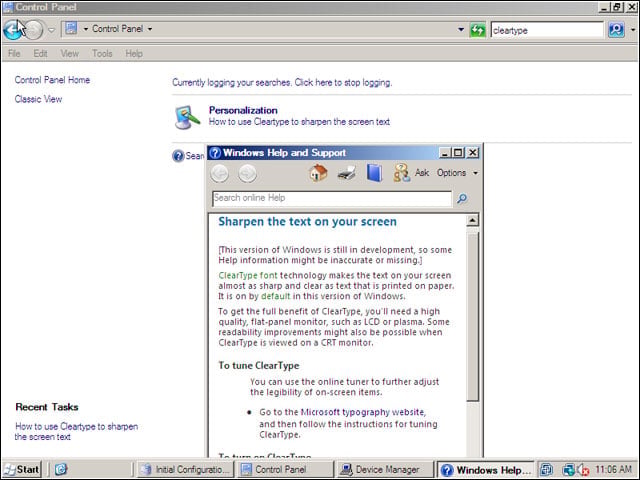Image resolution: width=640 pixels, height=480 pixels.
Task: Click Help window back button
Action: 220,173
